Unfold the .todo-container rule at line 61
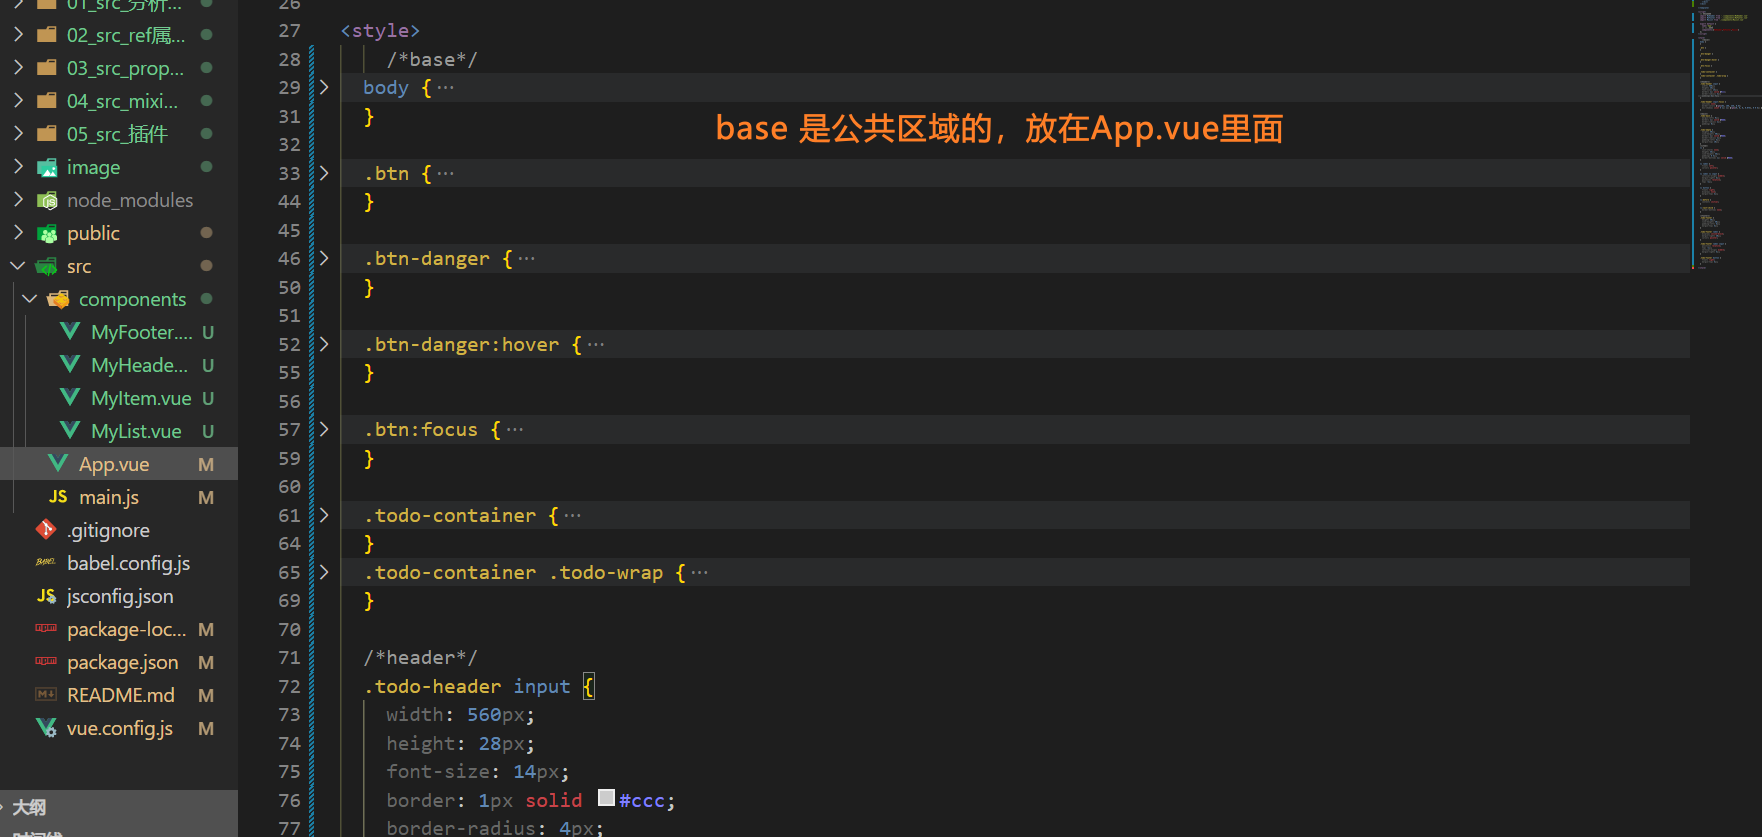The image size is (1762, 837). click(x=324, y=515)
